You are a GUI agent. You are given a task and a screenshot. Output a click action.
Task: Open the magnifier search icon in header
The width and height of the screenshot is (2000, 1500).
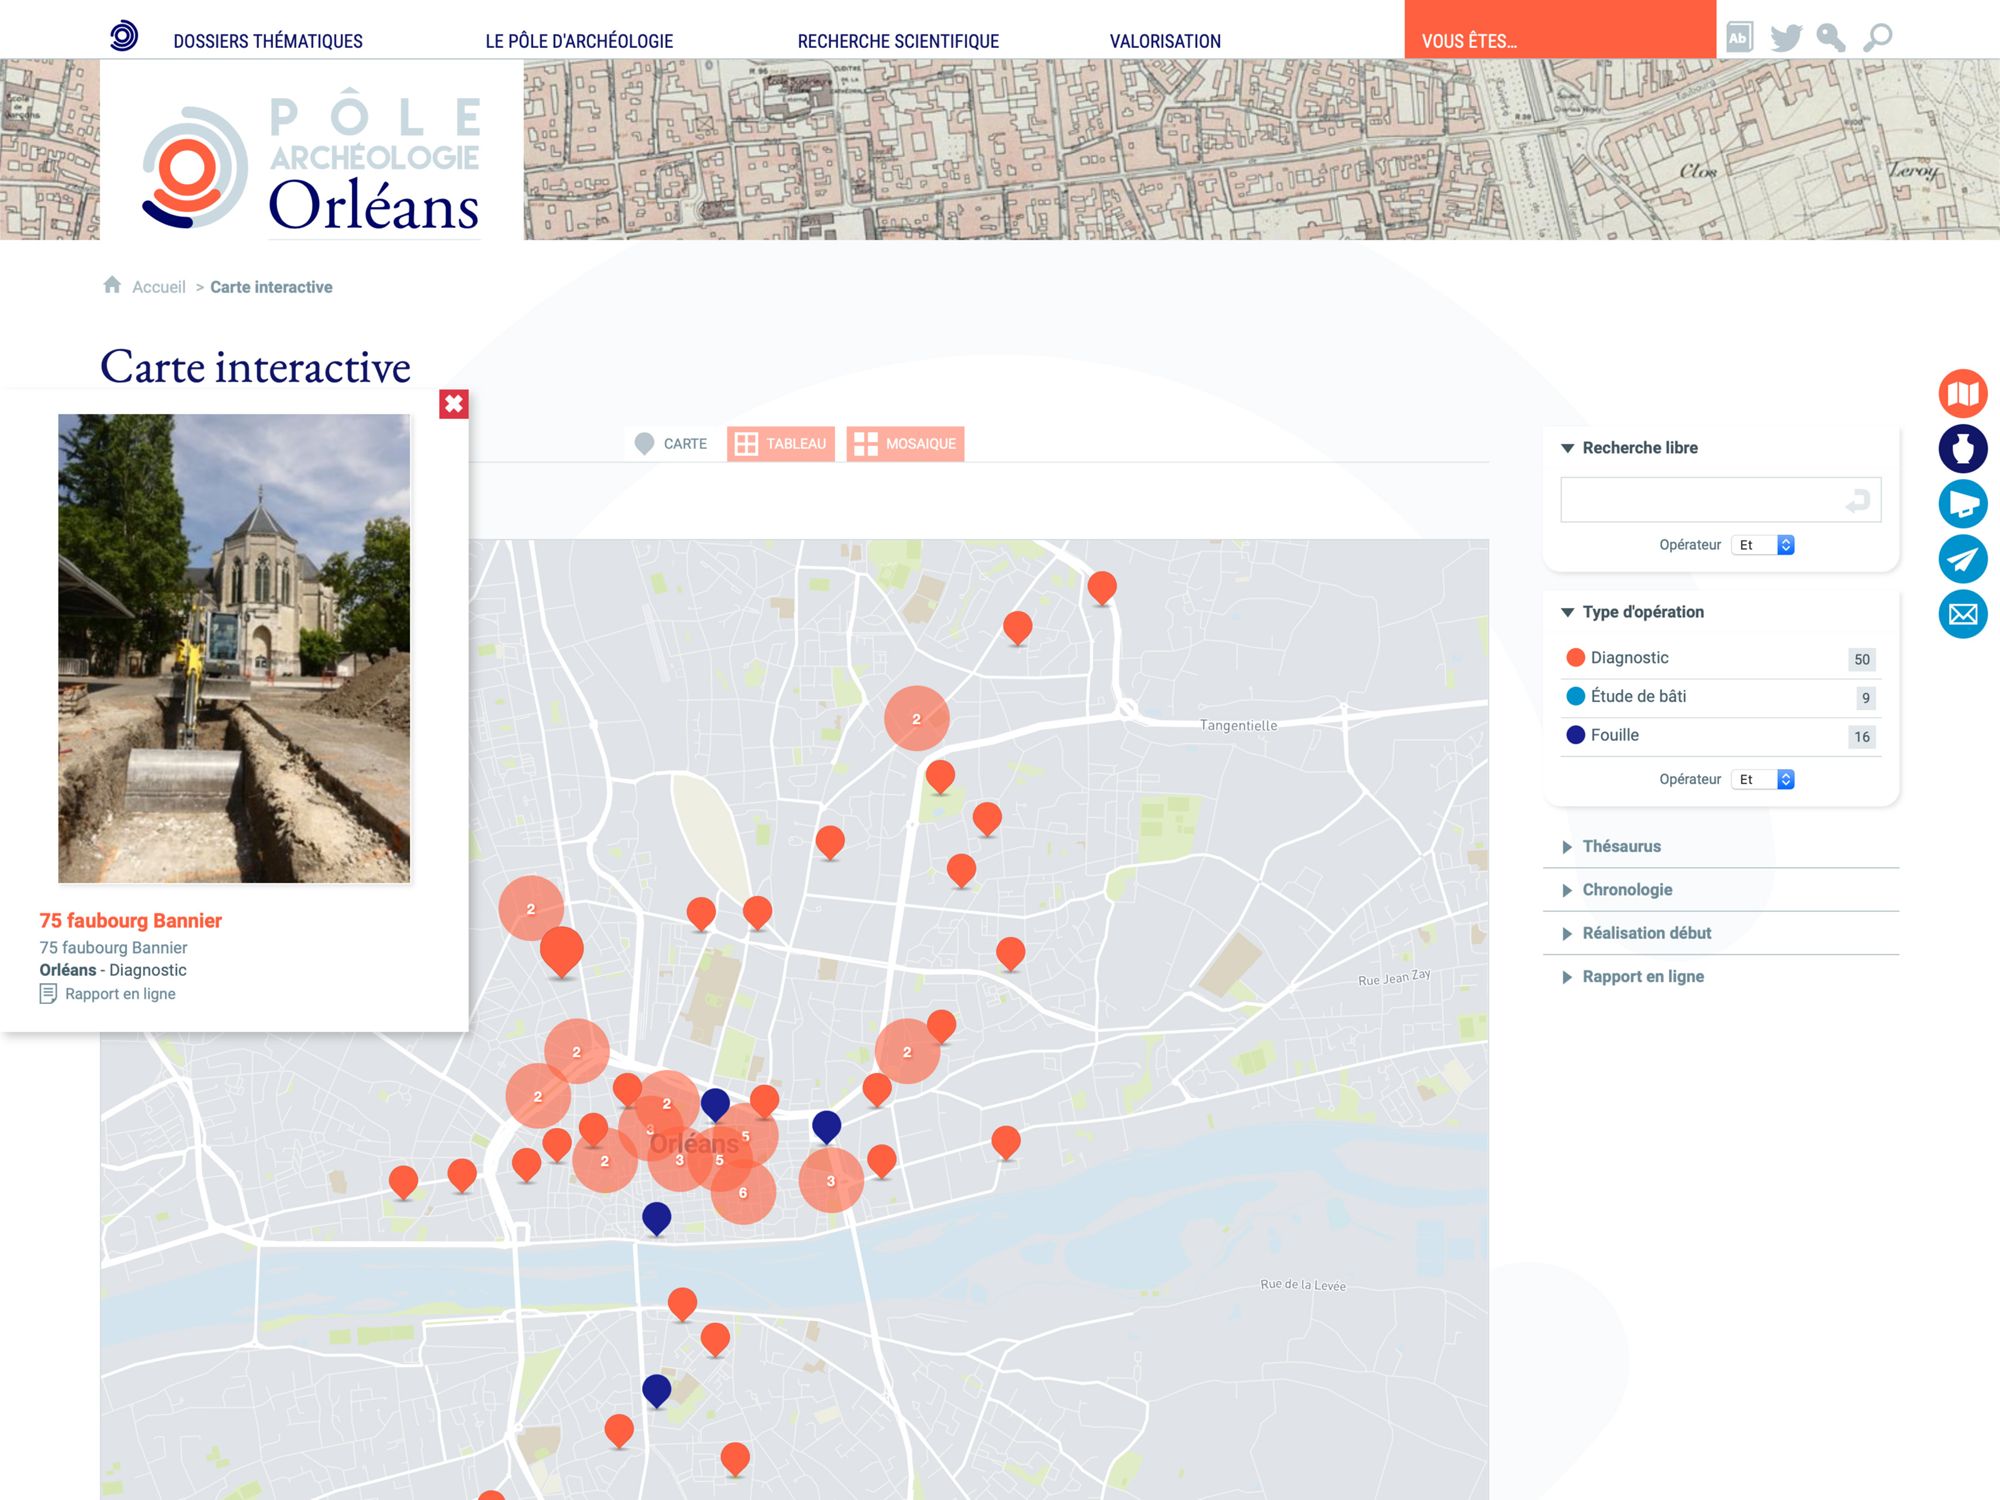(1877, 38)
